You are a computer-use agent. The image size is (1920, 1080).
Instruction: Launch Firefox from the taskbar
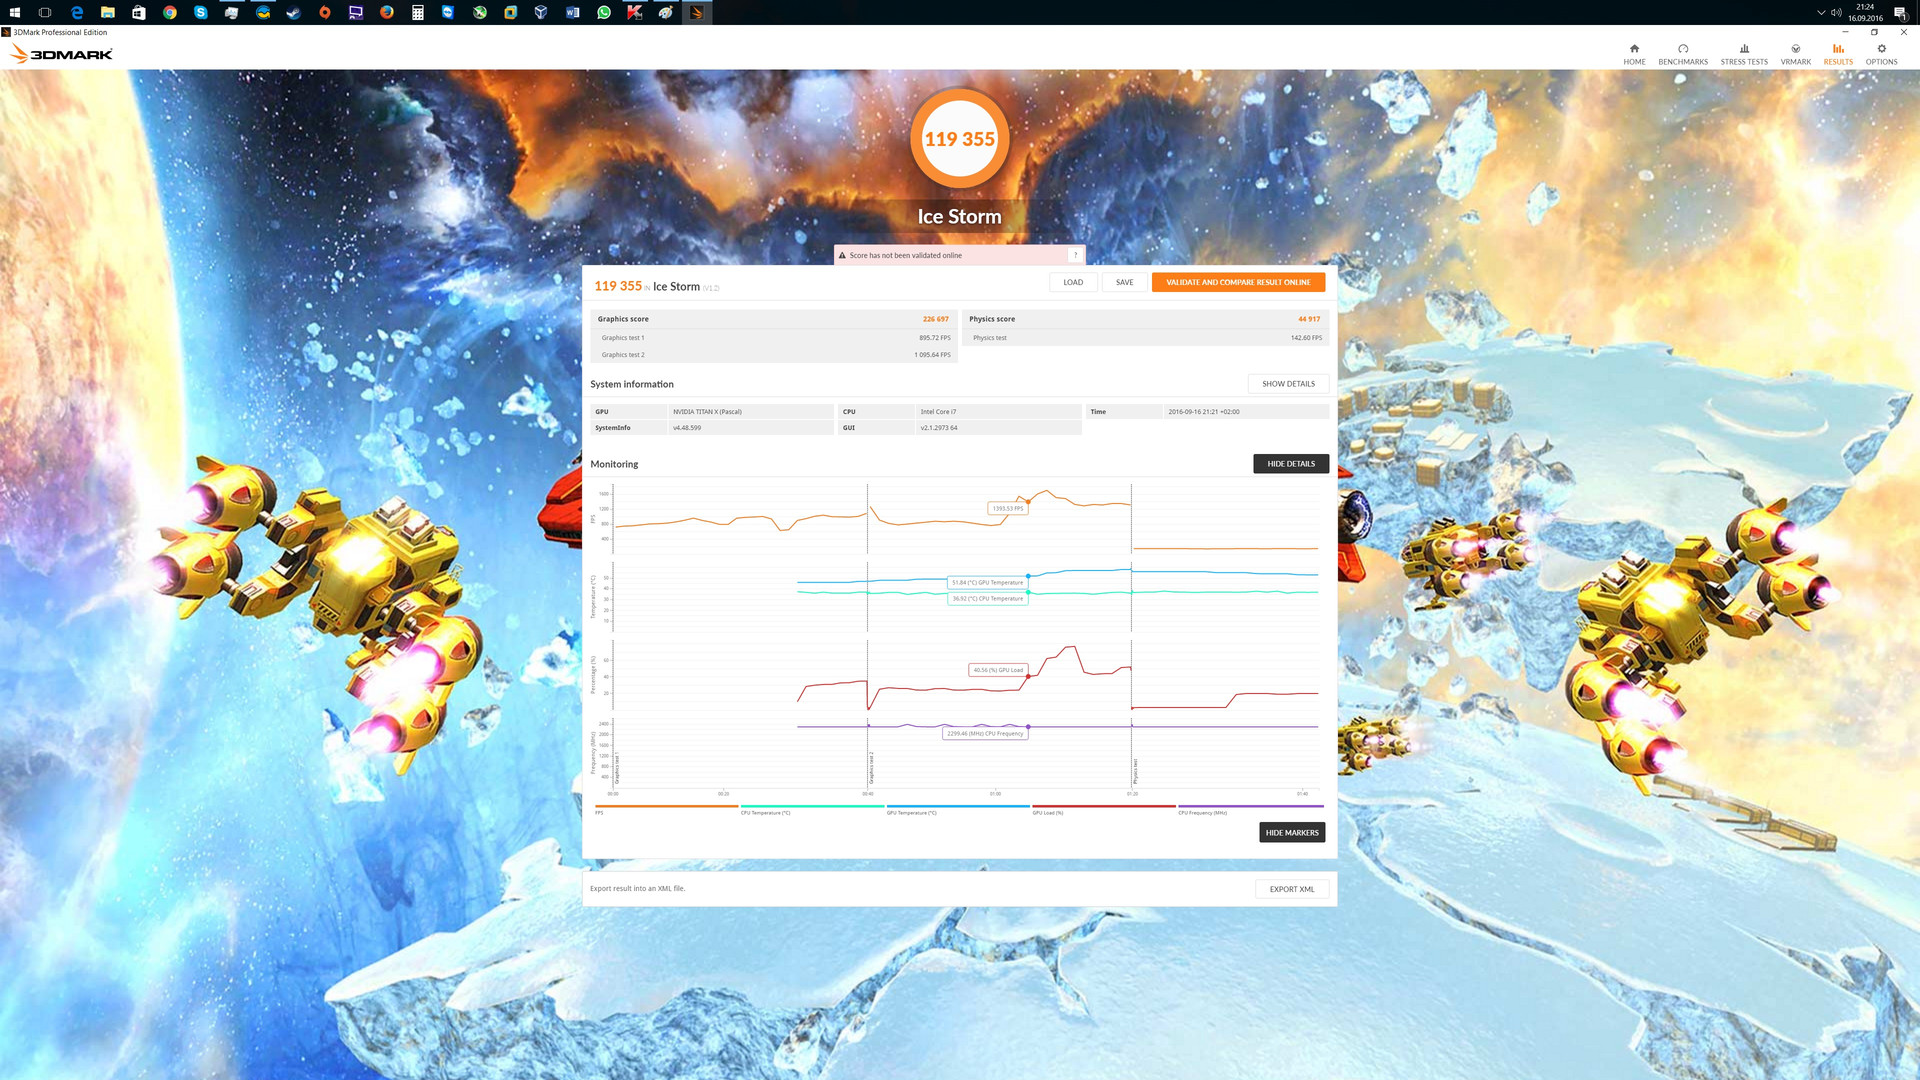(387, 12)
